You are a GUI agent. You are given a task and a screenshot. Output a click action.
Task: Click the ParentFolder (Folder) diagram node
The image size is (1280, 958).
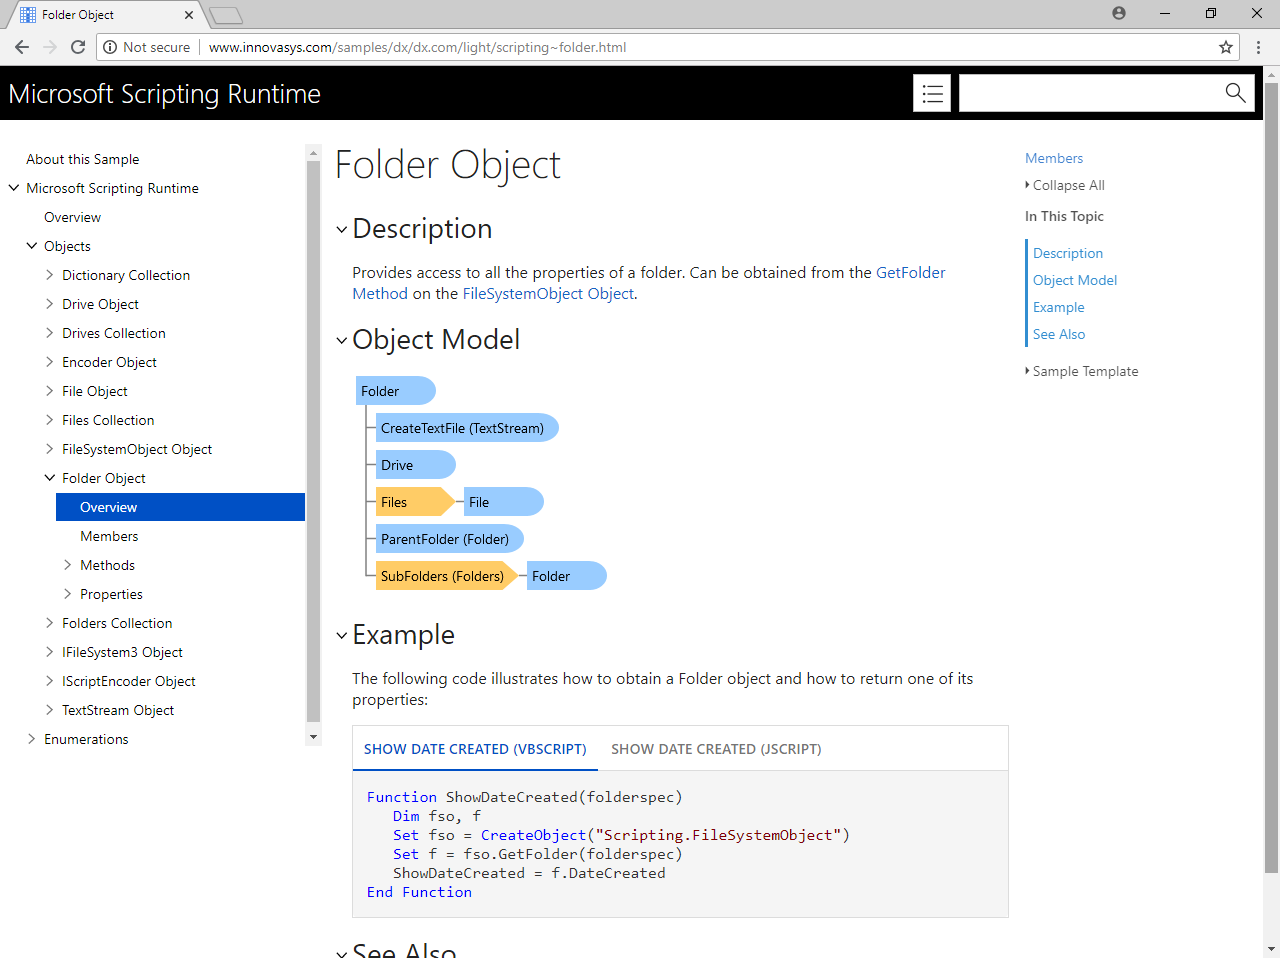(x=450, y=539)
